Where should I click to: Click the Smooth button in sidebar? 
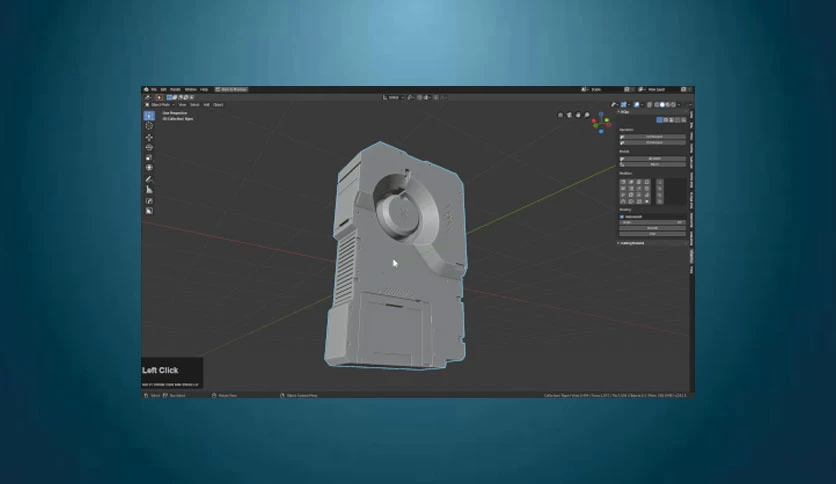653,228
